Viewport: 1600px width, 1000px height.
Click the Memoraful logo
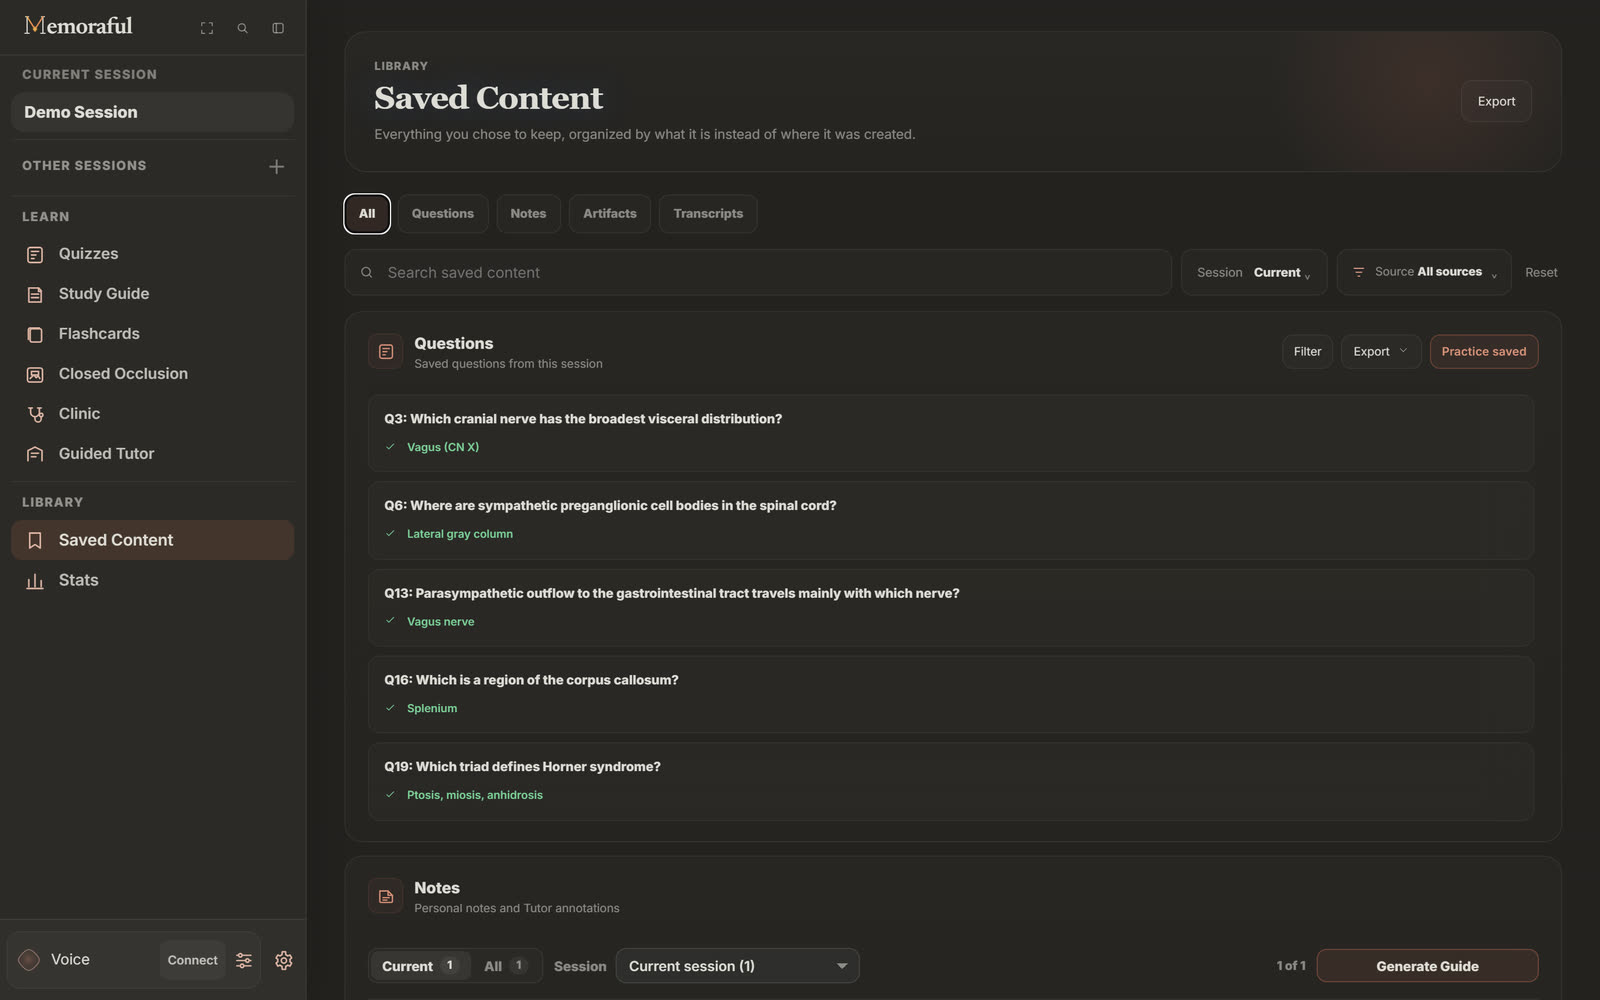pos(78,26)
